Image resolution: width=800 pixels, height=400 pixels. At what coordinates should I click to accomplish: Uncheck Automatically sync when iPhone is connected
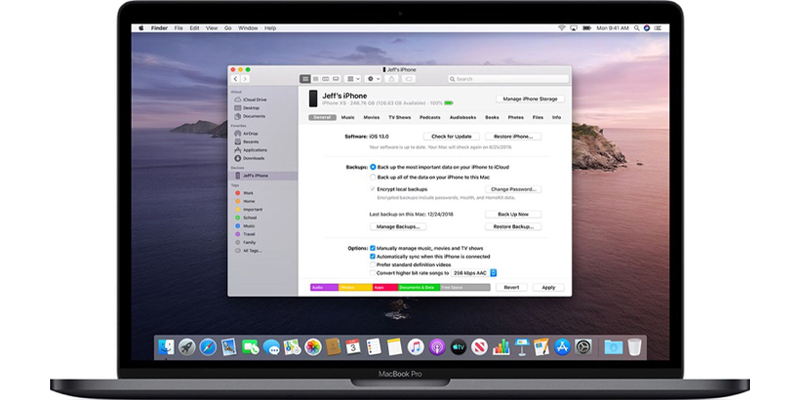(373, 257)
